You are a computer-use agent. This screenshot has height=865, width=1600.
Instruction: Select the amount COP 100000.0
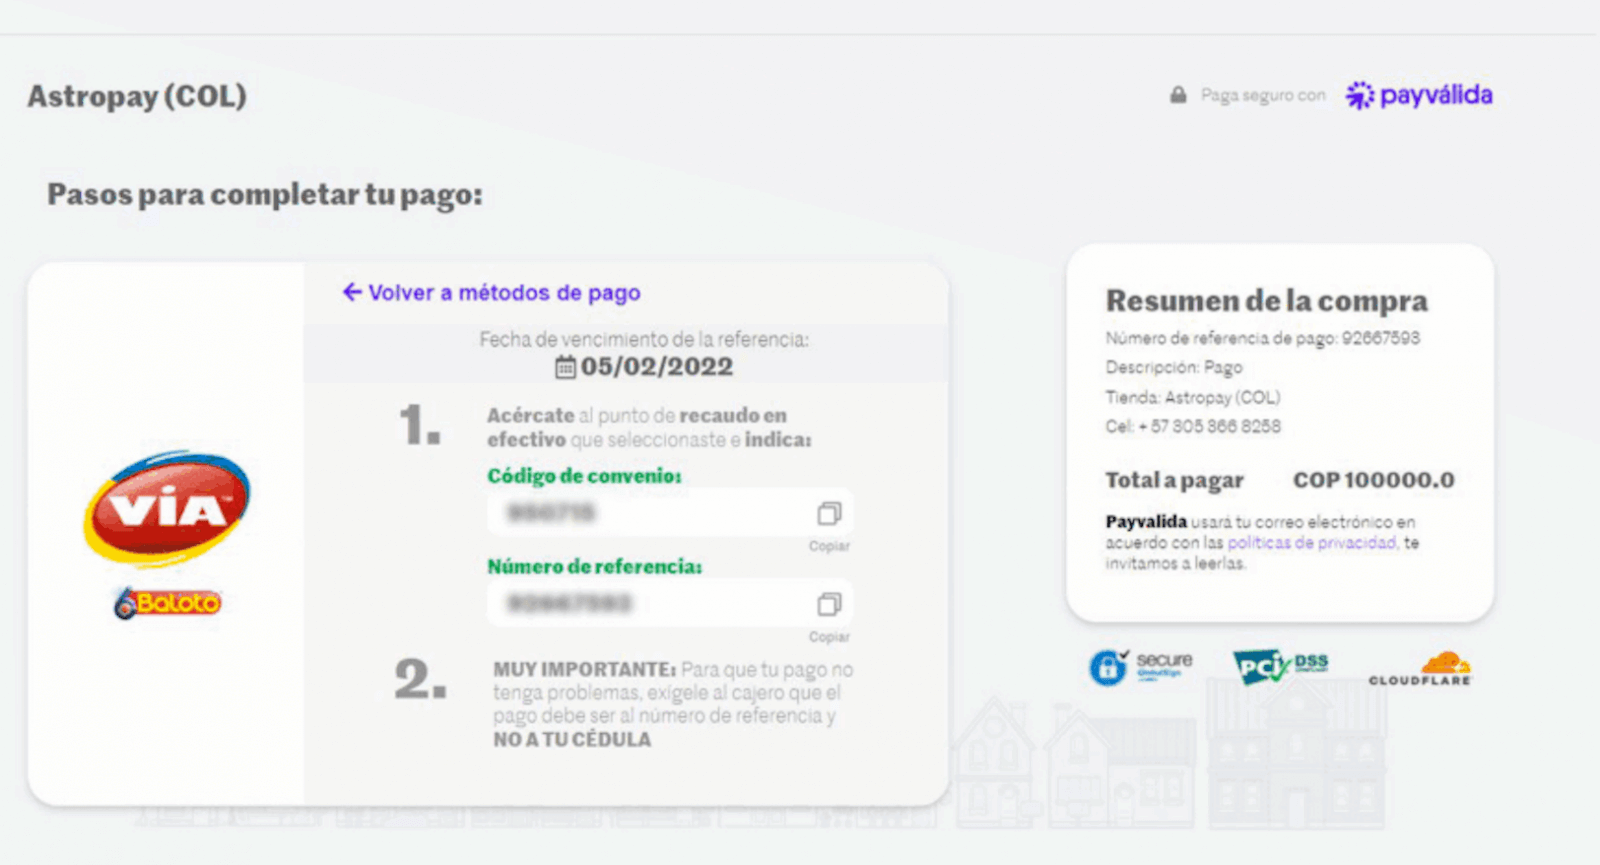click(x=1374, y=480)
